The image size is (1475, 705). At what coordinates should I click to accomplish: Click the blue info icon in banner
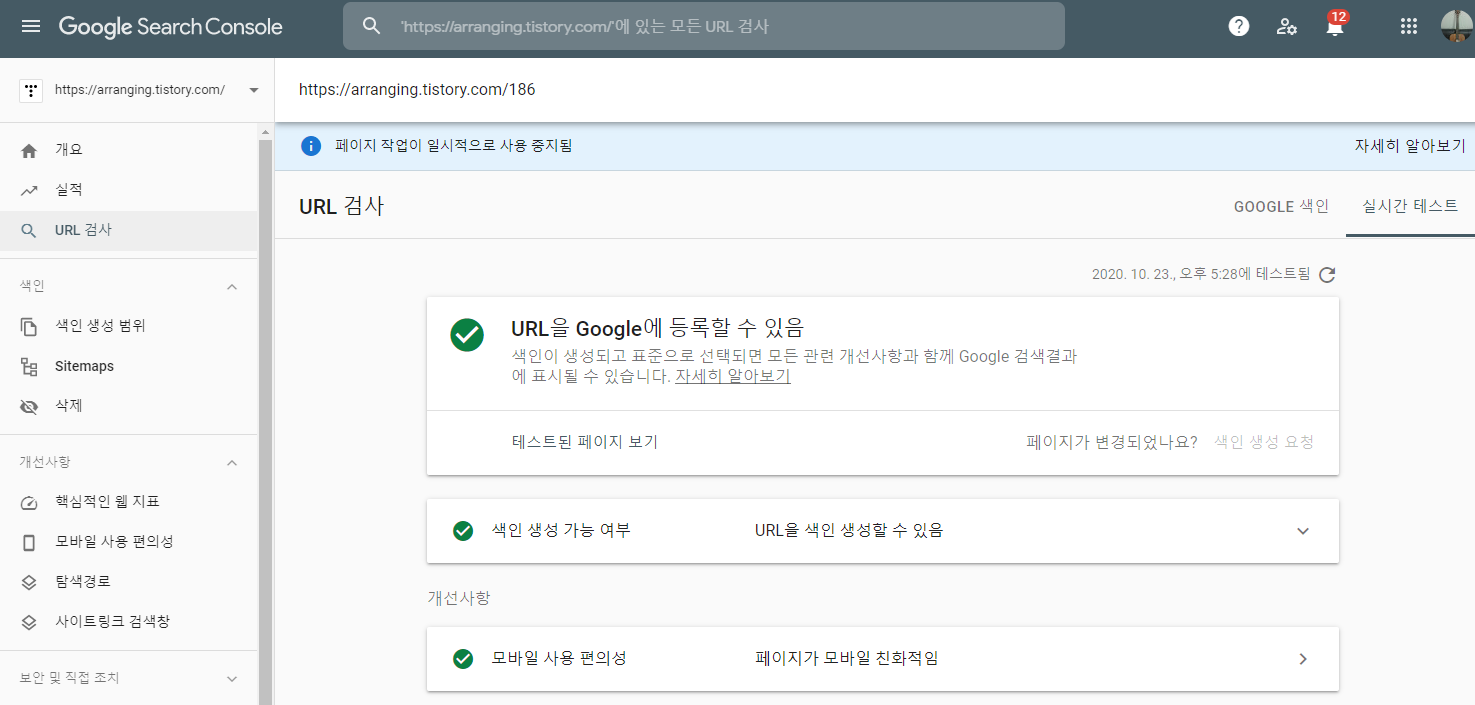tap(311, 146)
